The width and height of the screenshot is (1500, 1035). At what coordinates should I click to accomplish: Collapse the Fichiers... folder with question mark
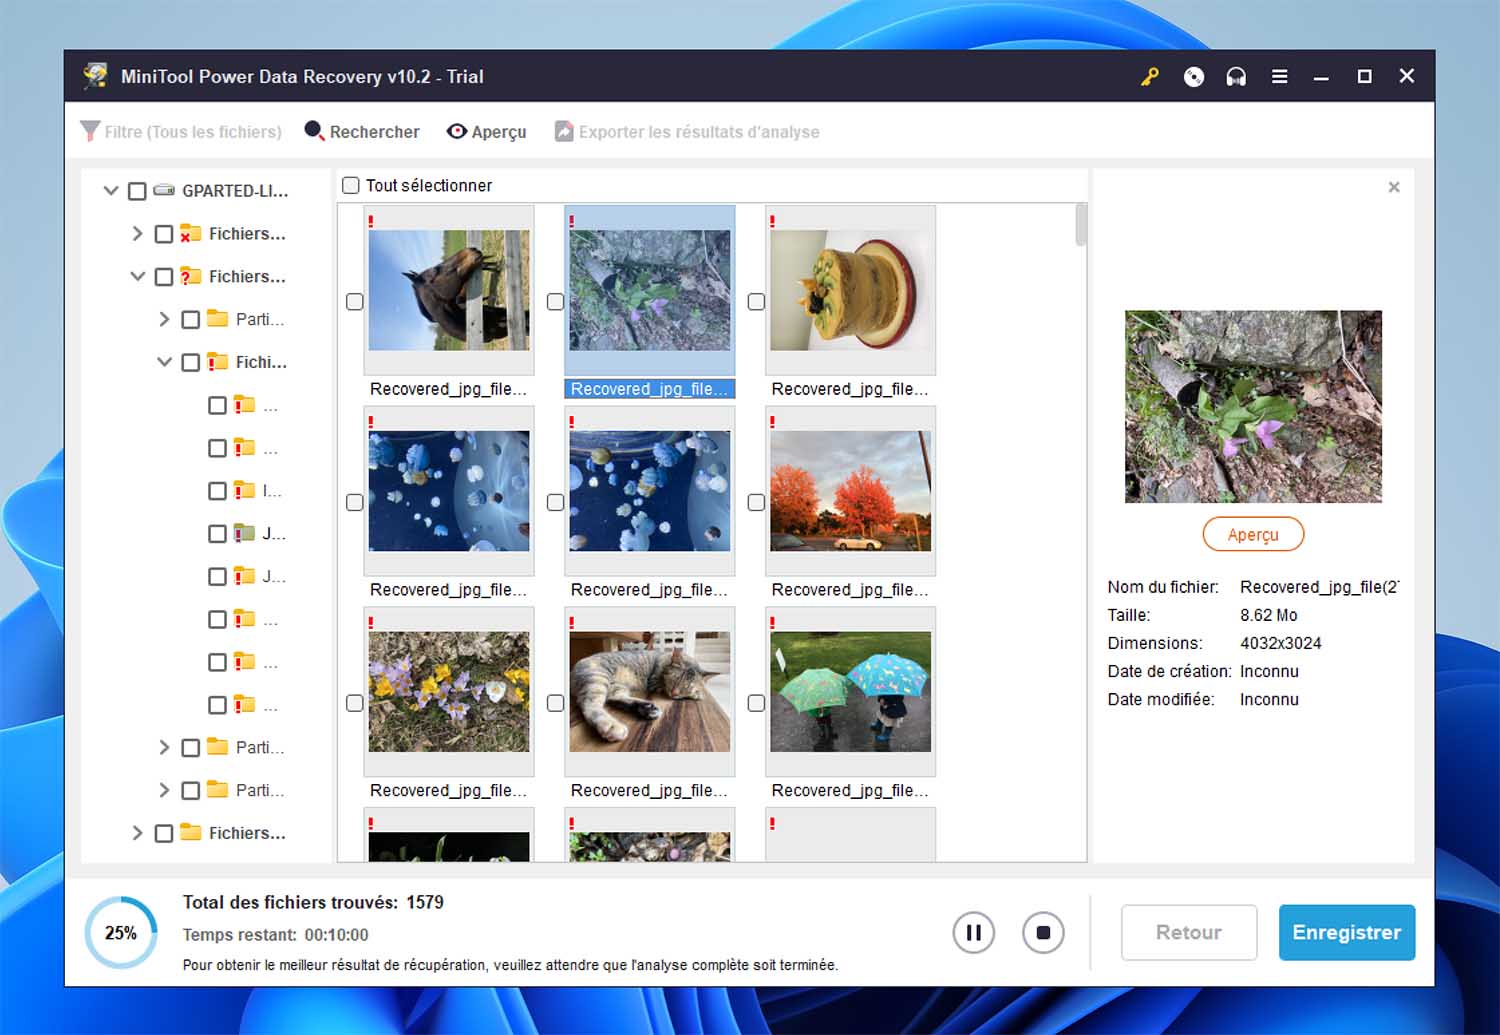tap(138, 276)
